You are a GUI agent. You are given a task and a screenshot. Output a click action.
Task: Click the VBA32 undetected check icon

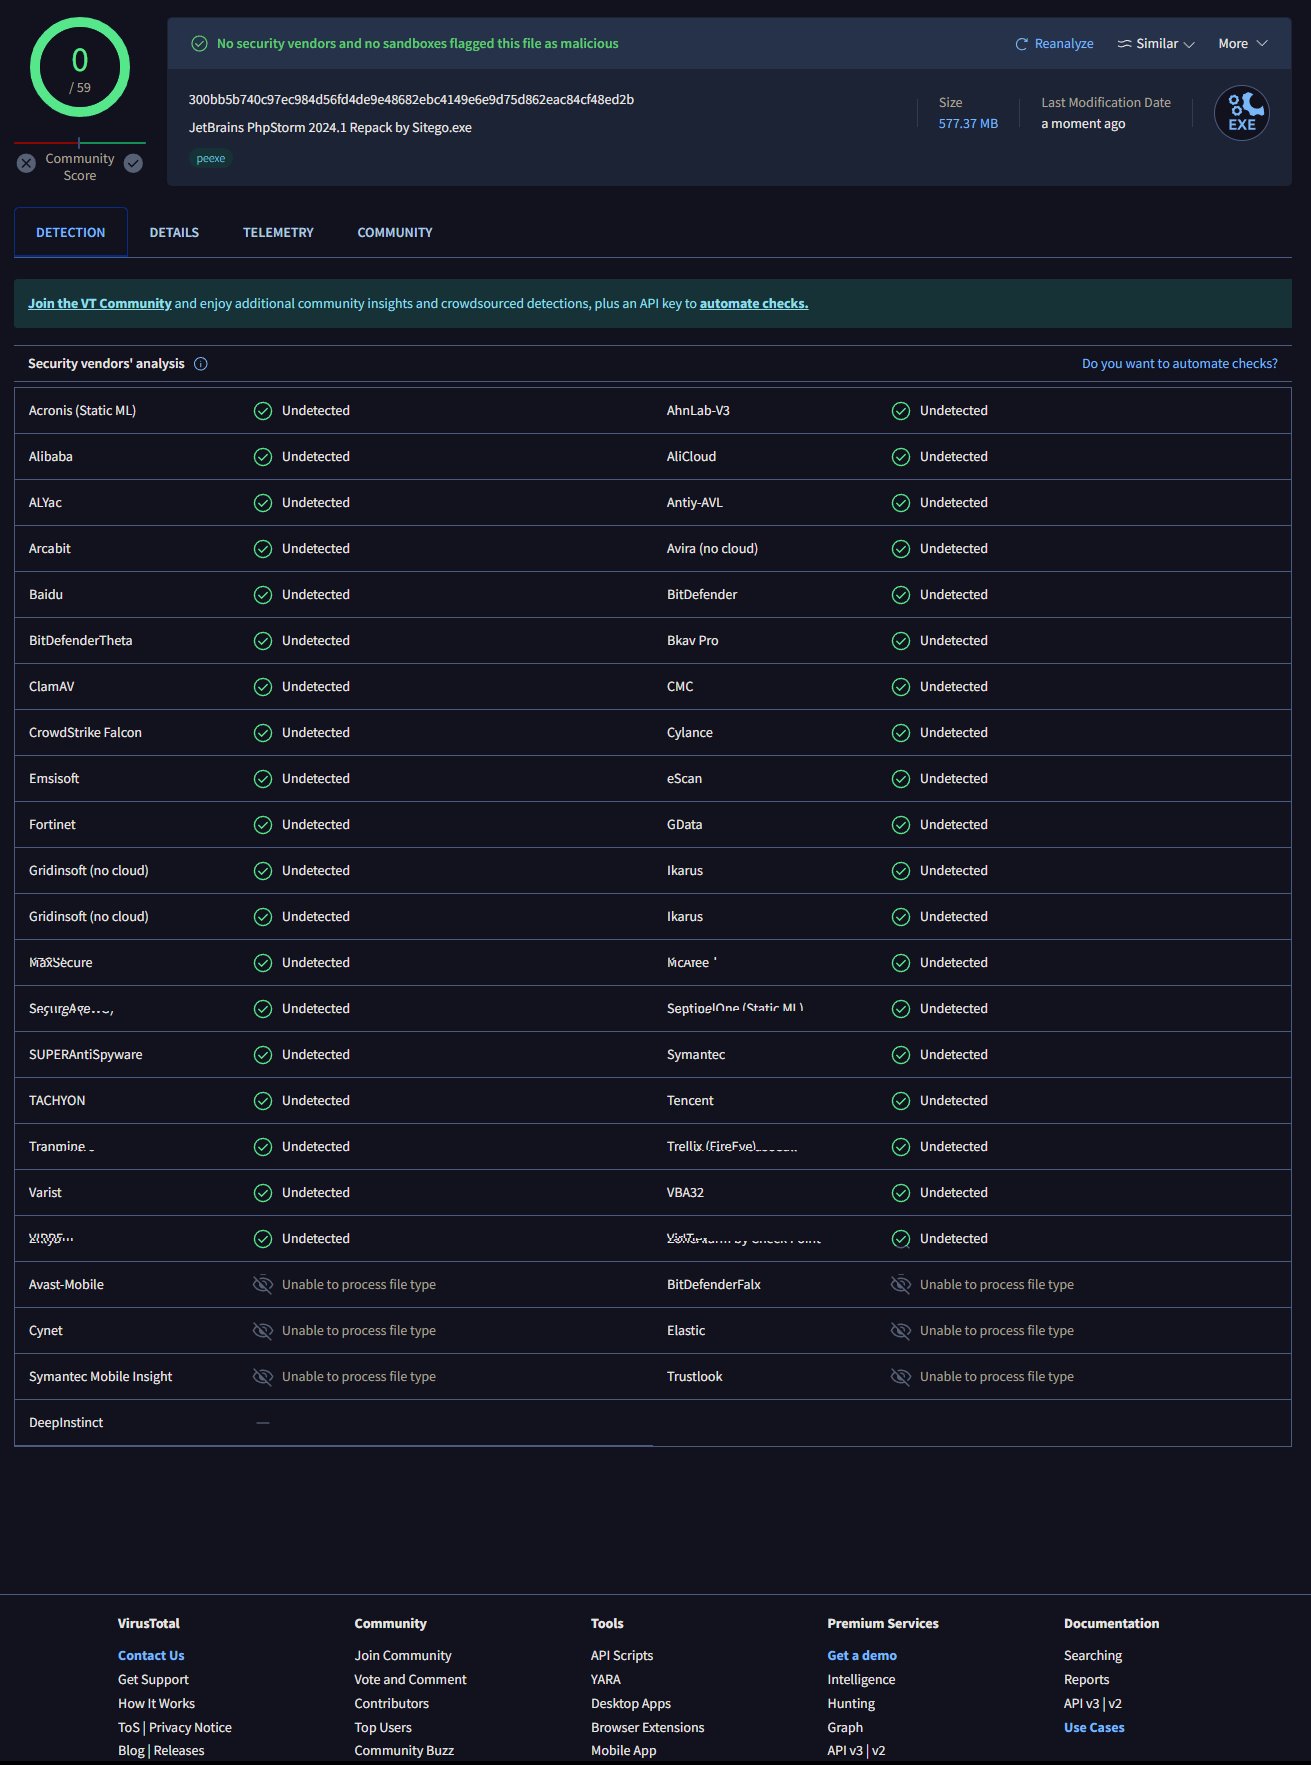point(901,1193)
